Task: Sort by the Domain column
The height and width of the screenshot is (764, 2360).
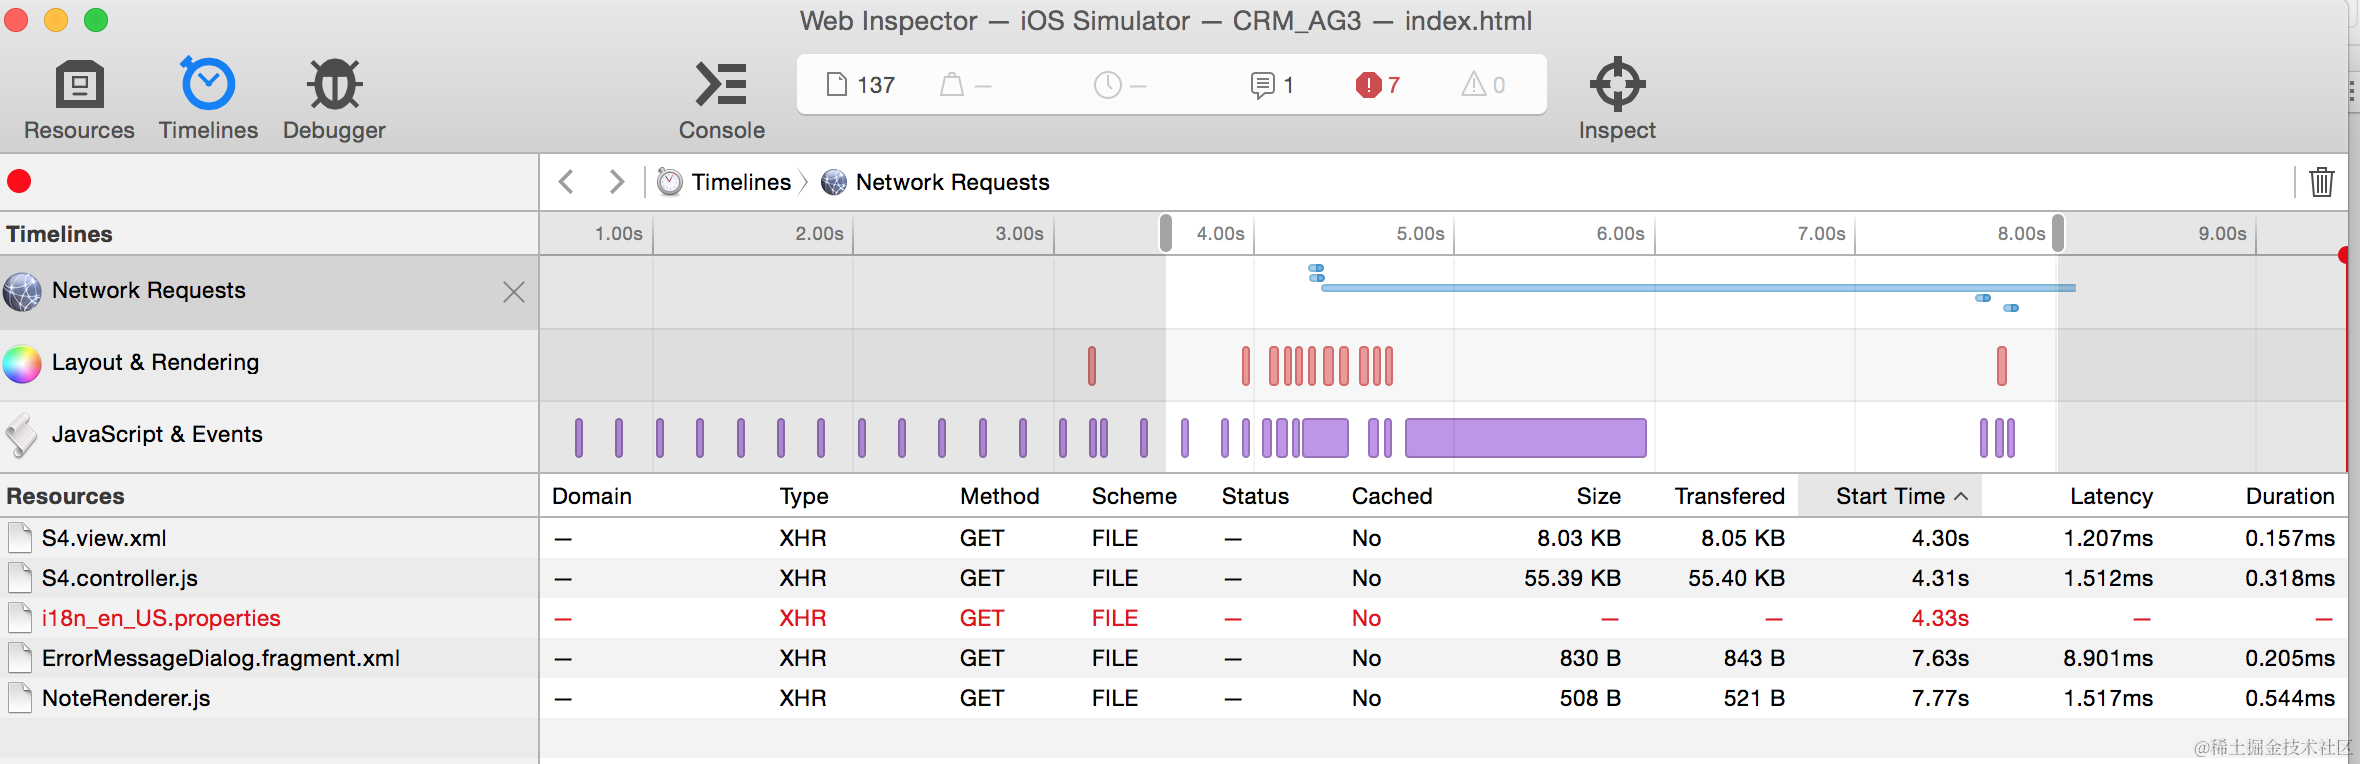Action: (x=592, y=496)
